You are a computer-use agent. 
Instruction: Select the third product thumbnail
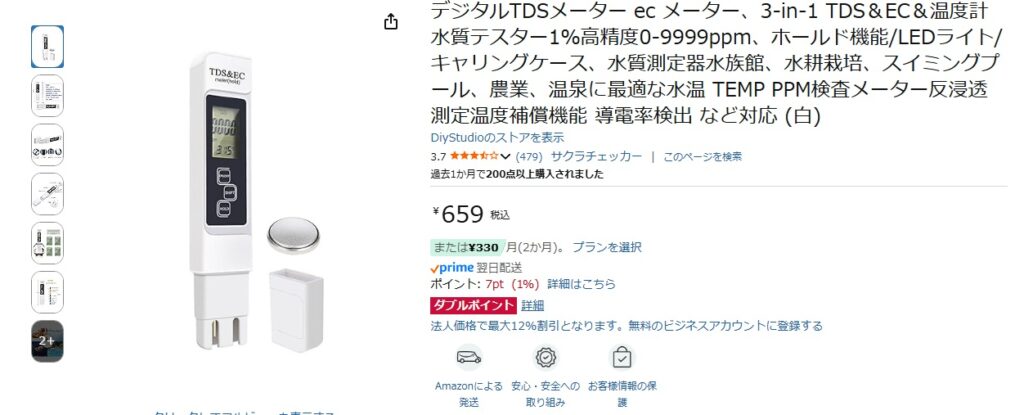click(x=47, y=144)
